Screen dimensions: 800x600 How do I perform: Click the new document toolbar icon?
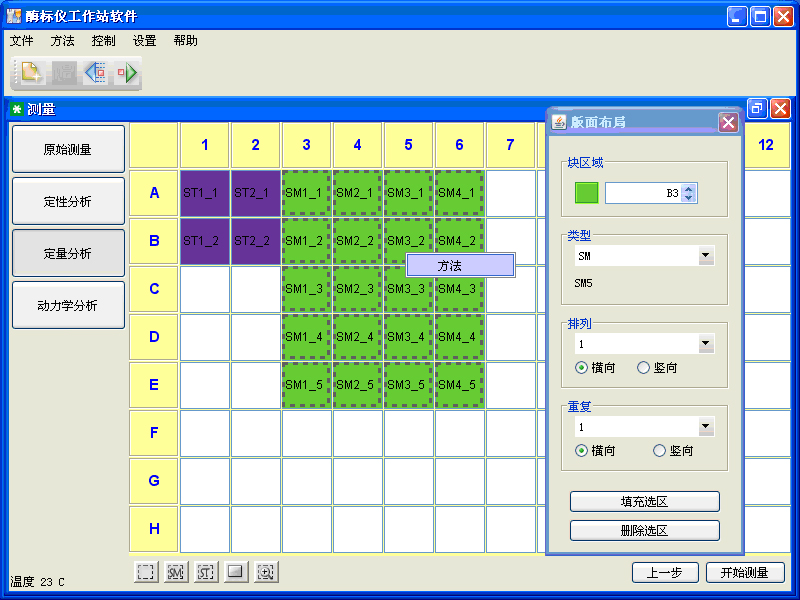point(32,72)
